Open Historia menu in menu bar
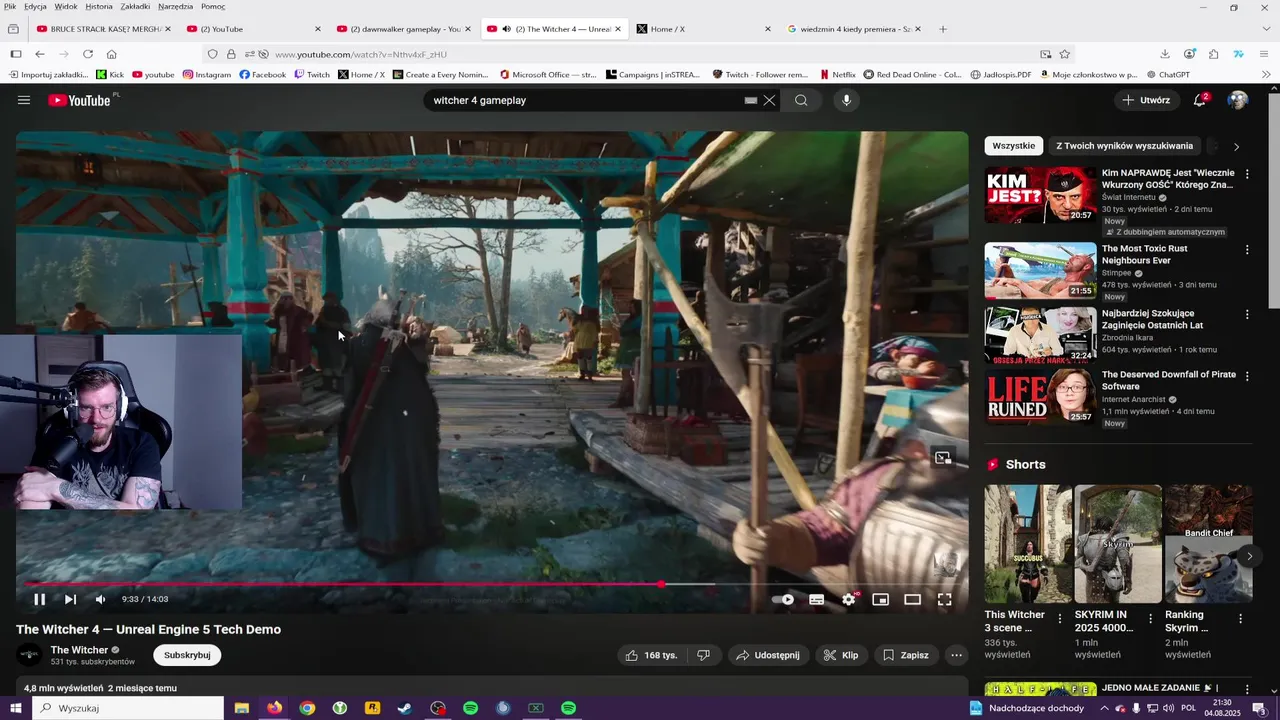 coord(99,6)
